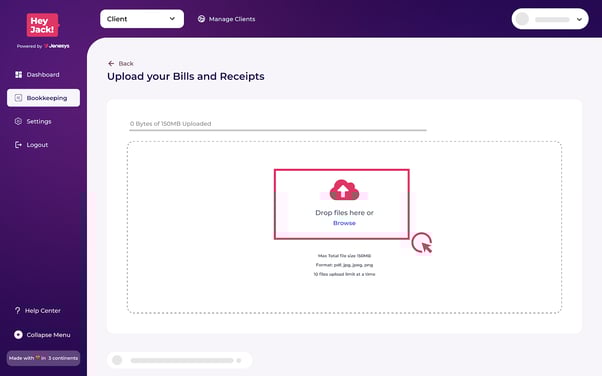
Task: Click the Manage Clients icon
Action: tap(201, 19)
